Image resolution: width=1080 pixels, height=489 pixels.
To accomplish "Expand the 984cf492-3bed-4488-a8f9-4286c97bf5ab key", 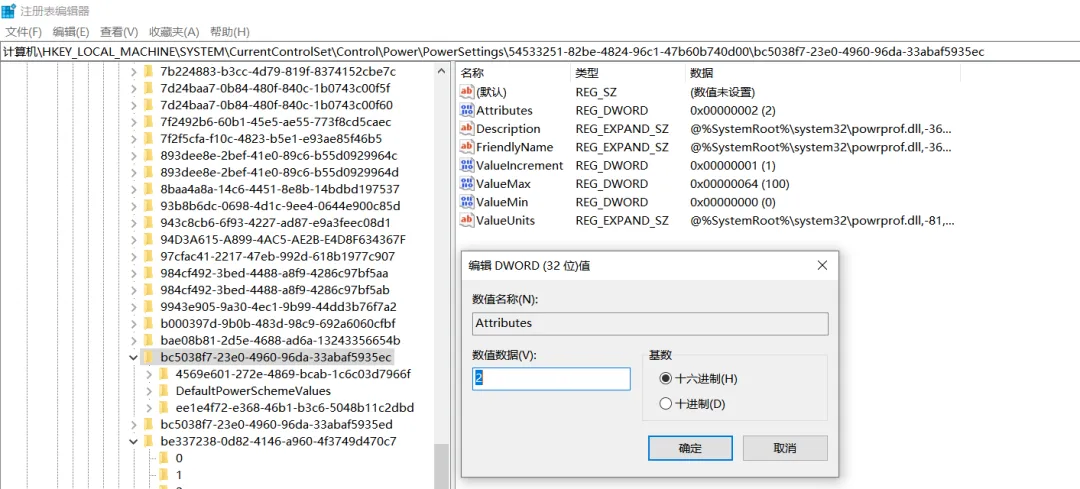I will 133,290.
